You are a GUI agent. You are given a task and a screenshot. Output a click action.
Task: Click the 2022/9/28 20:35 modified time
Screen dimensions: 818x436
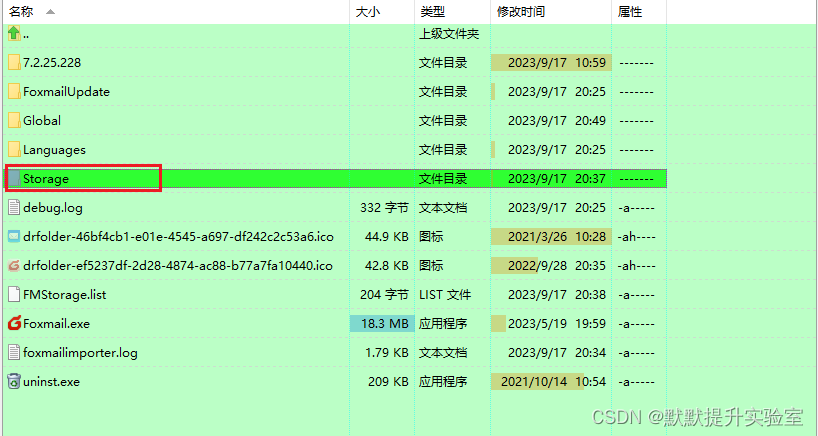(557, 265)
